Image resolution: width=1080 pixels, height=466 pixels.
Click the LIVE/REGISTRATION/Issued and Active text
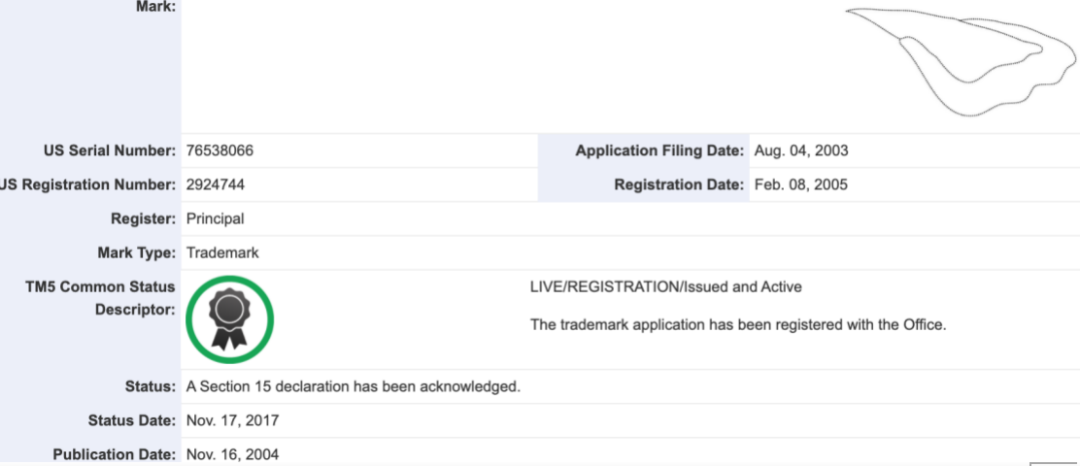[x=666, y=287]
